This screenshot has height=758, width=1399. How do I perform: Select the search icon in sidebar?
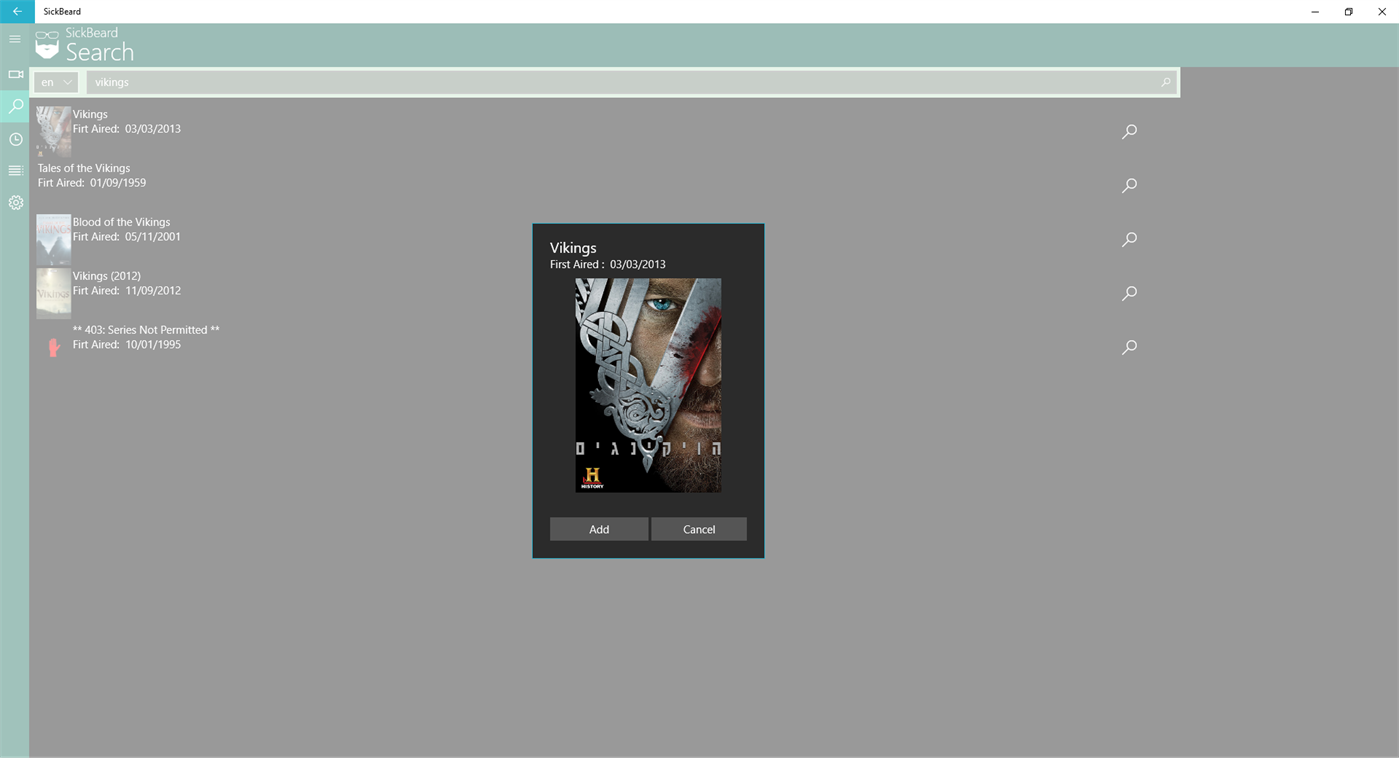coord(15,106)
